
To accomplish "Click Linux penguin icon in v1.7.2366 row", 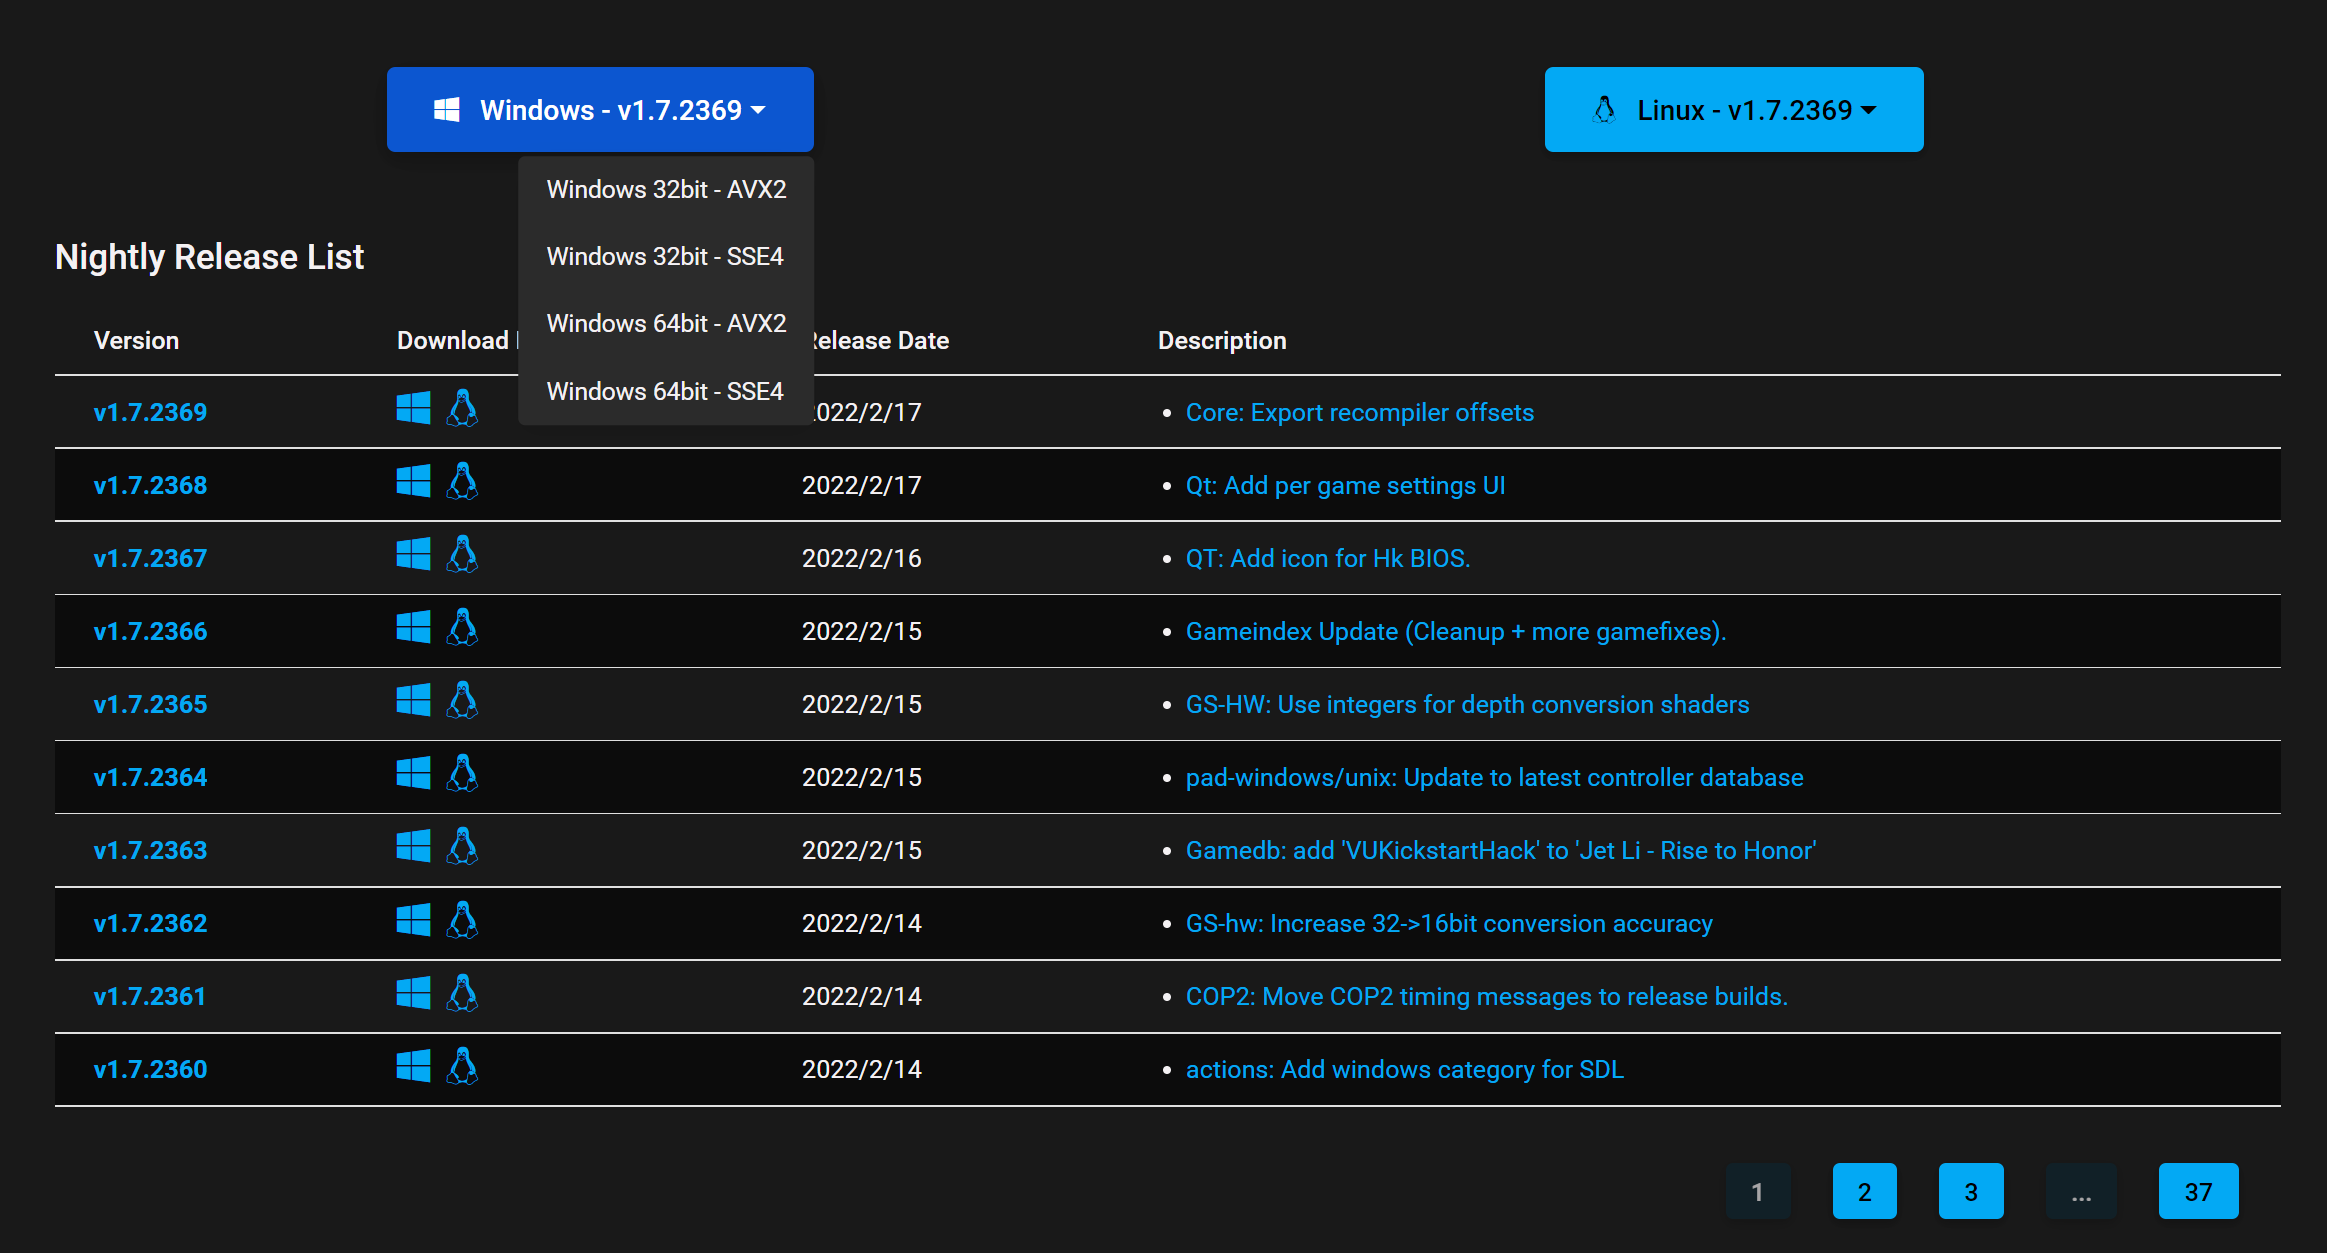I will [x=462, y=627].
